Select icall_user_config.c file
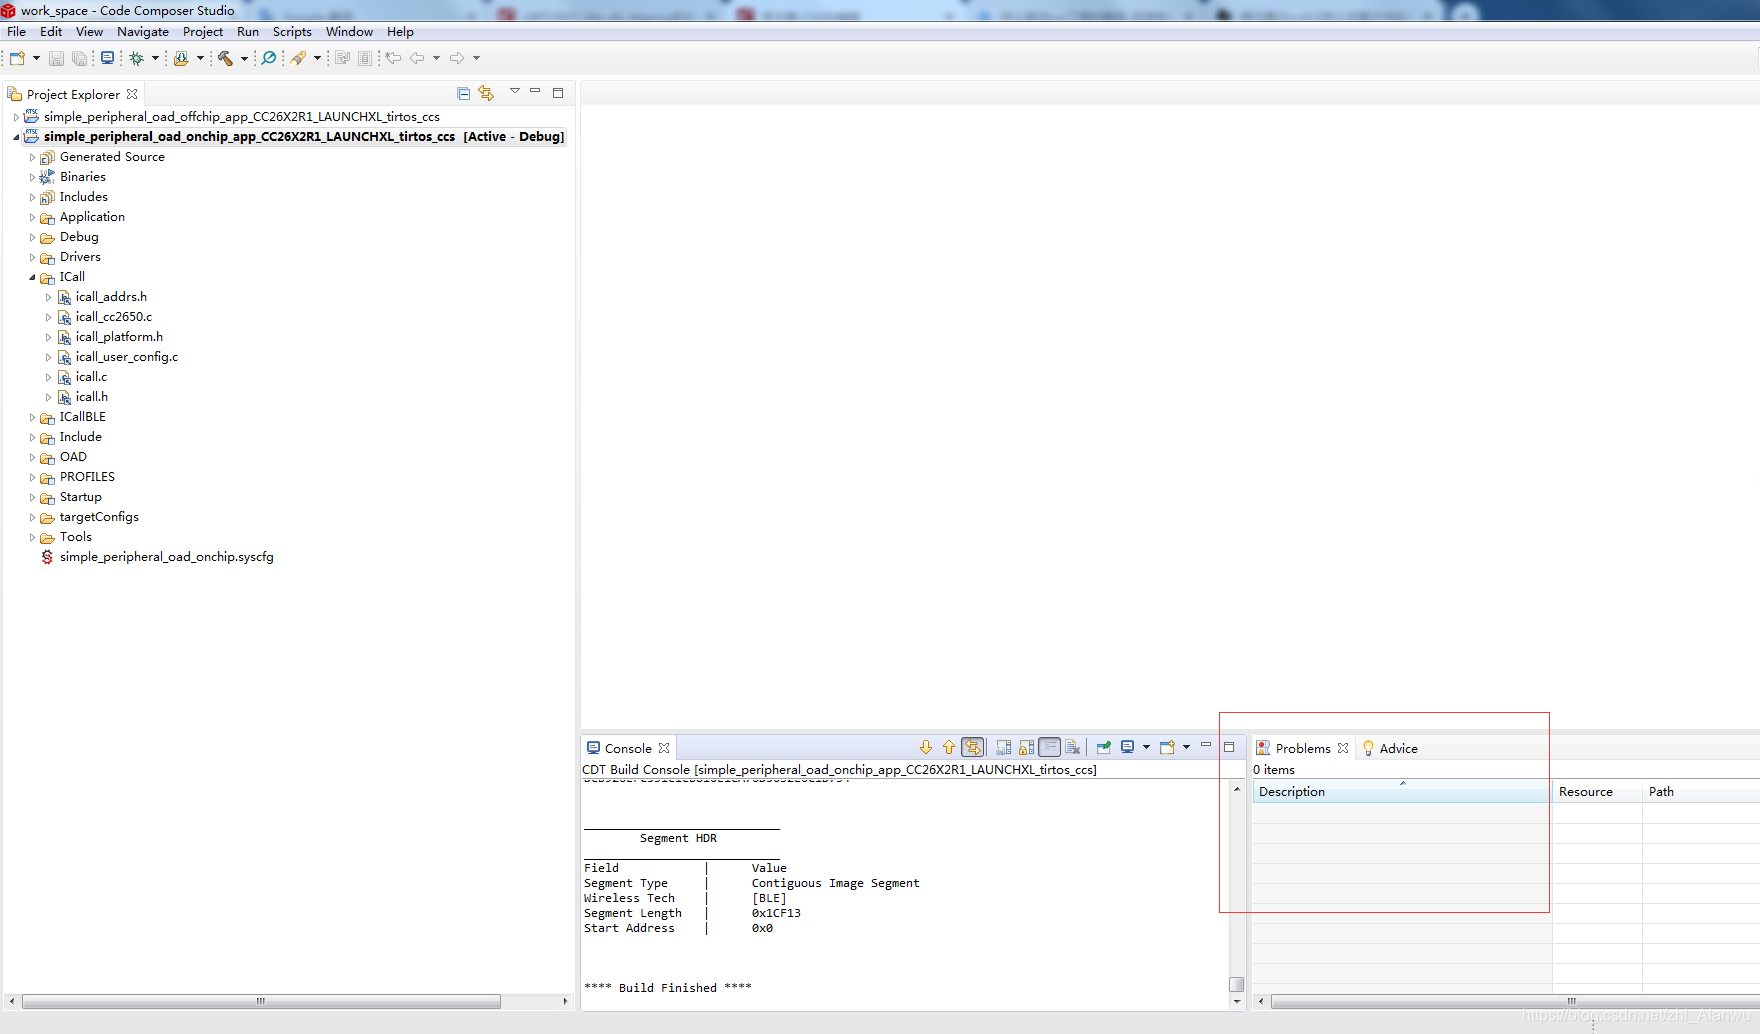Image resolution: width=1760 pixels, height=1034 pixels. coord(127,357)
